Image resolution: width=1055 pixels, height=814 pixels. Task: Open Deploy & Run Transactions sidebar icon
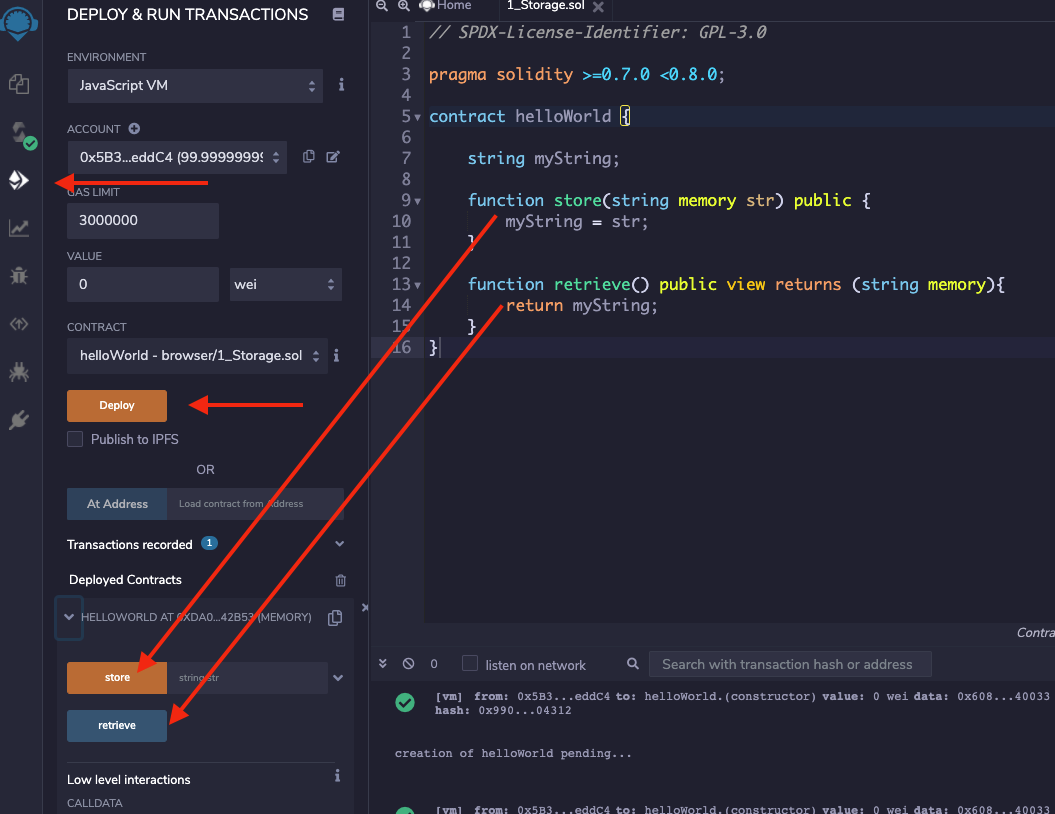(x=19, y=180)
